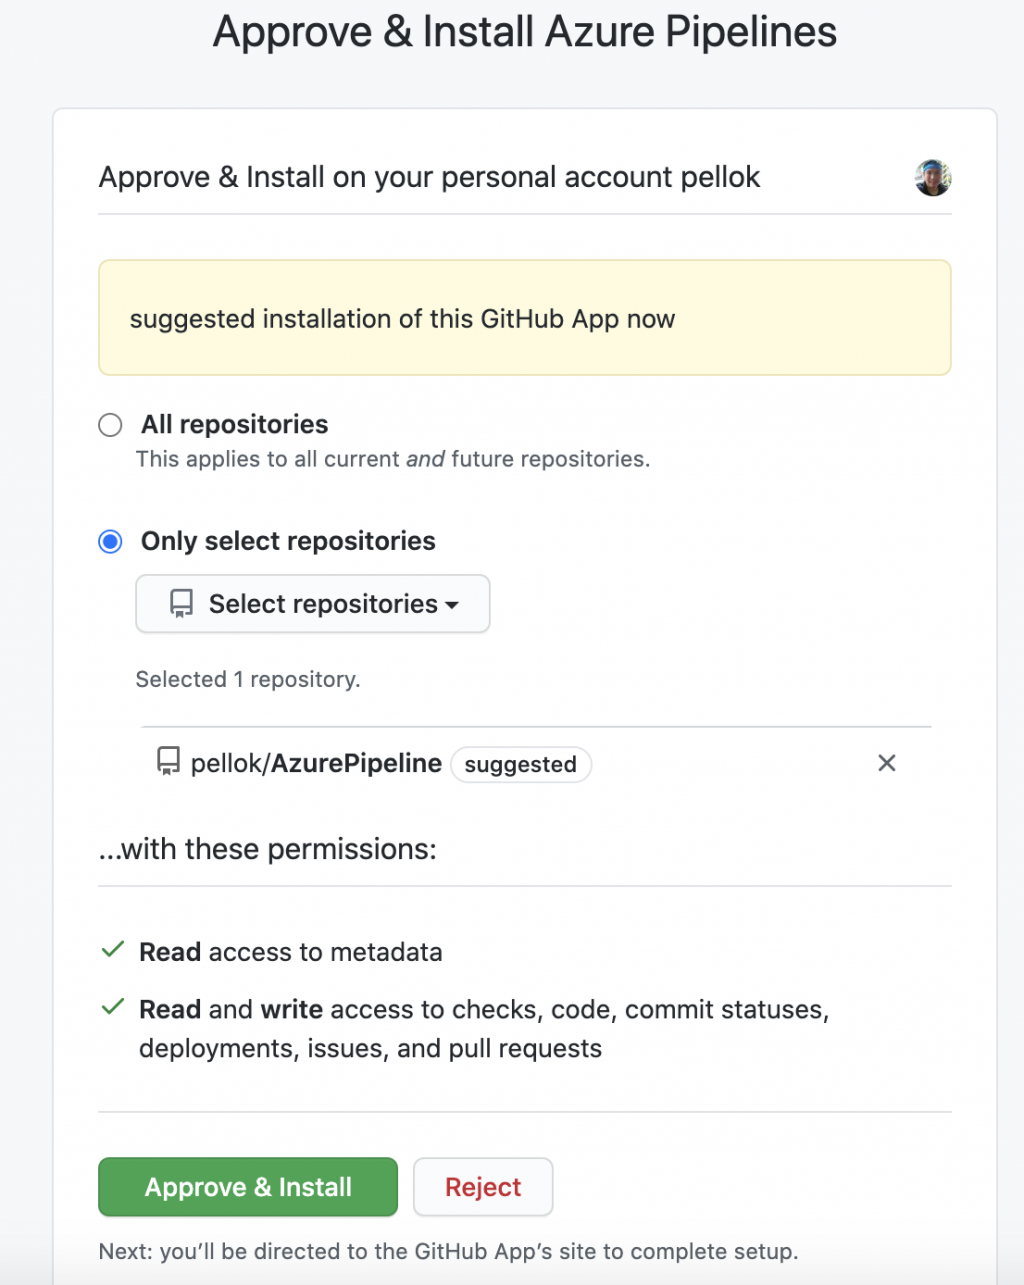Click the Approve & Install Azure Pipelines title
This screenshot has height=1285, width=1024.
click(524, 32)
